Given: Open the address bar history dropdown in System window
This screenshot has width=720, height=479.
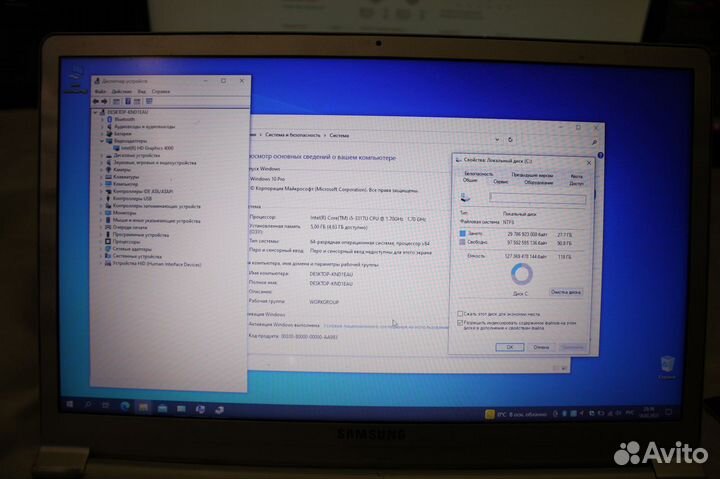Looking at the screenshot, I should 497,139.
